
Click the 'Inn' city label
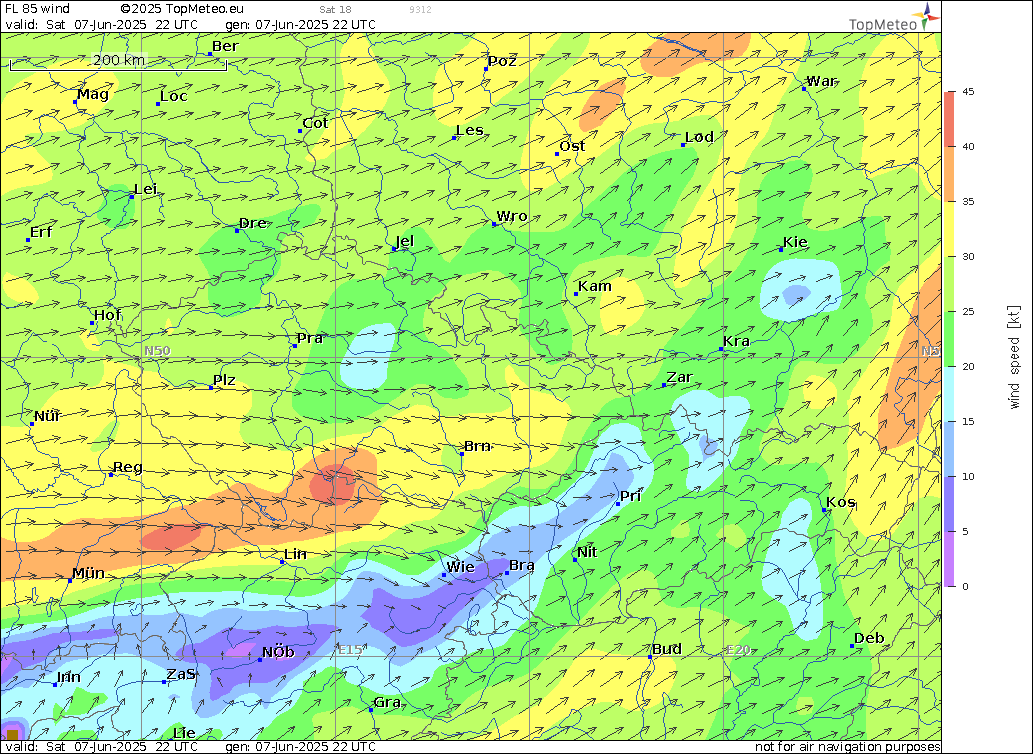(69, 678)
